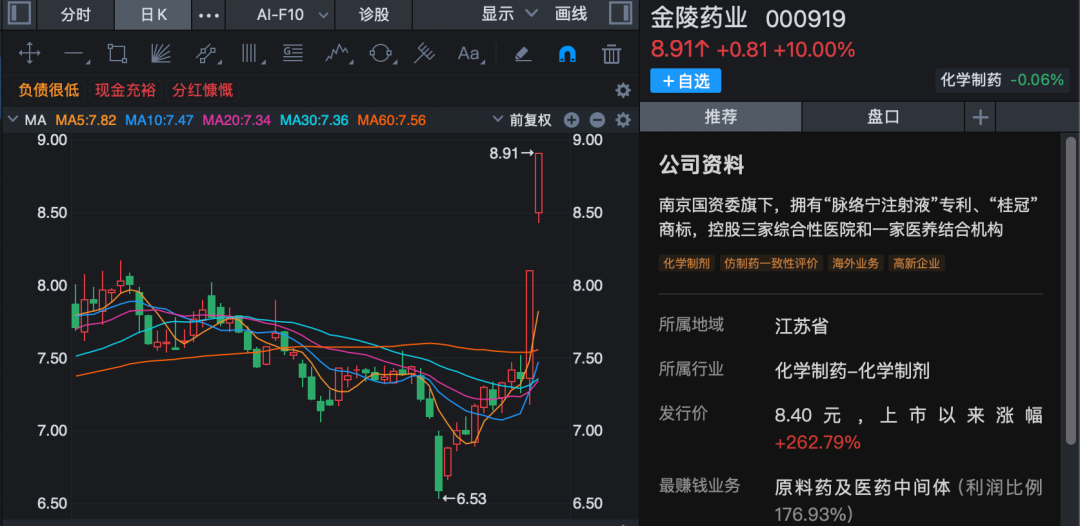Open the 显示 dropdown menu
The height and width of the screenshot is (526, 1080).
(x=509, y=14)
